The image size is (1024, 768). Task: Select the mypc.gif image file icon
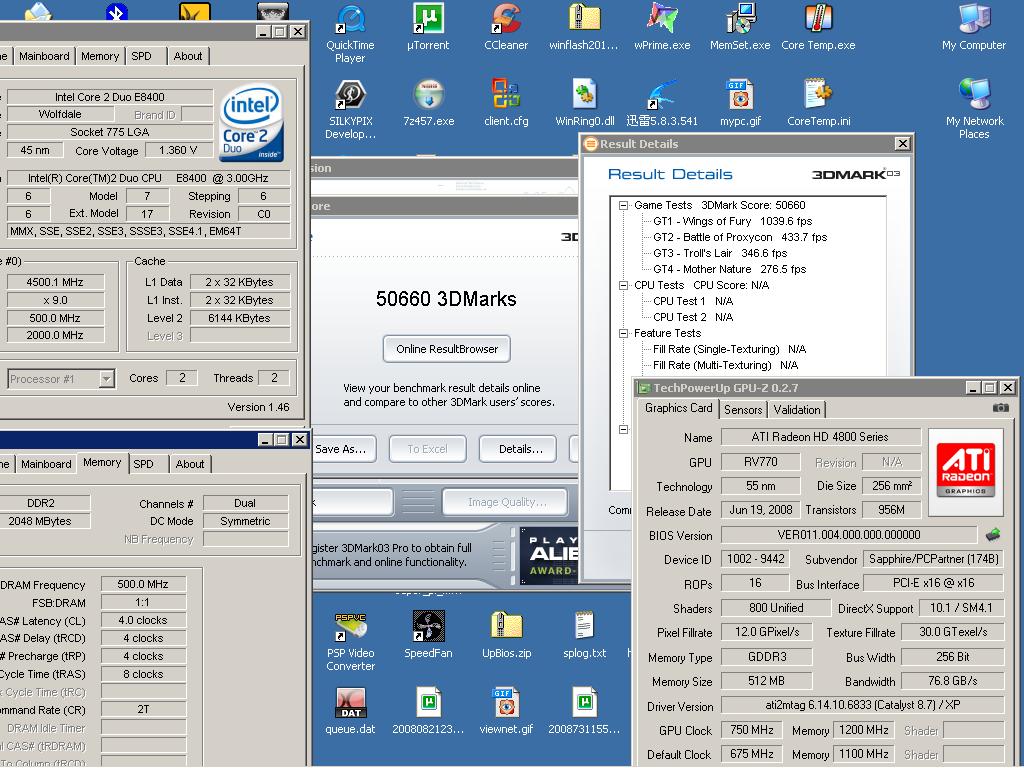(x=740, y=95)
